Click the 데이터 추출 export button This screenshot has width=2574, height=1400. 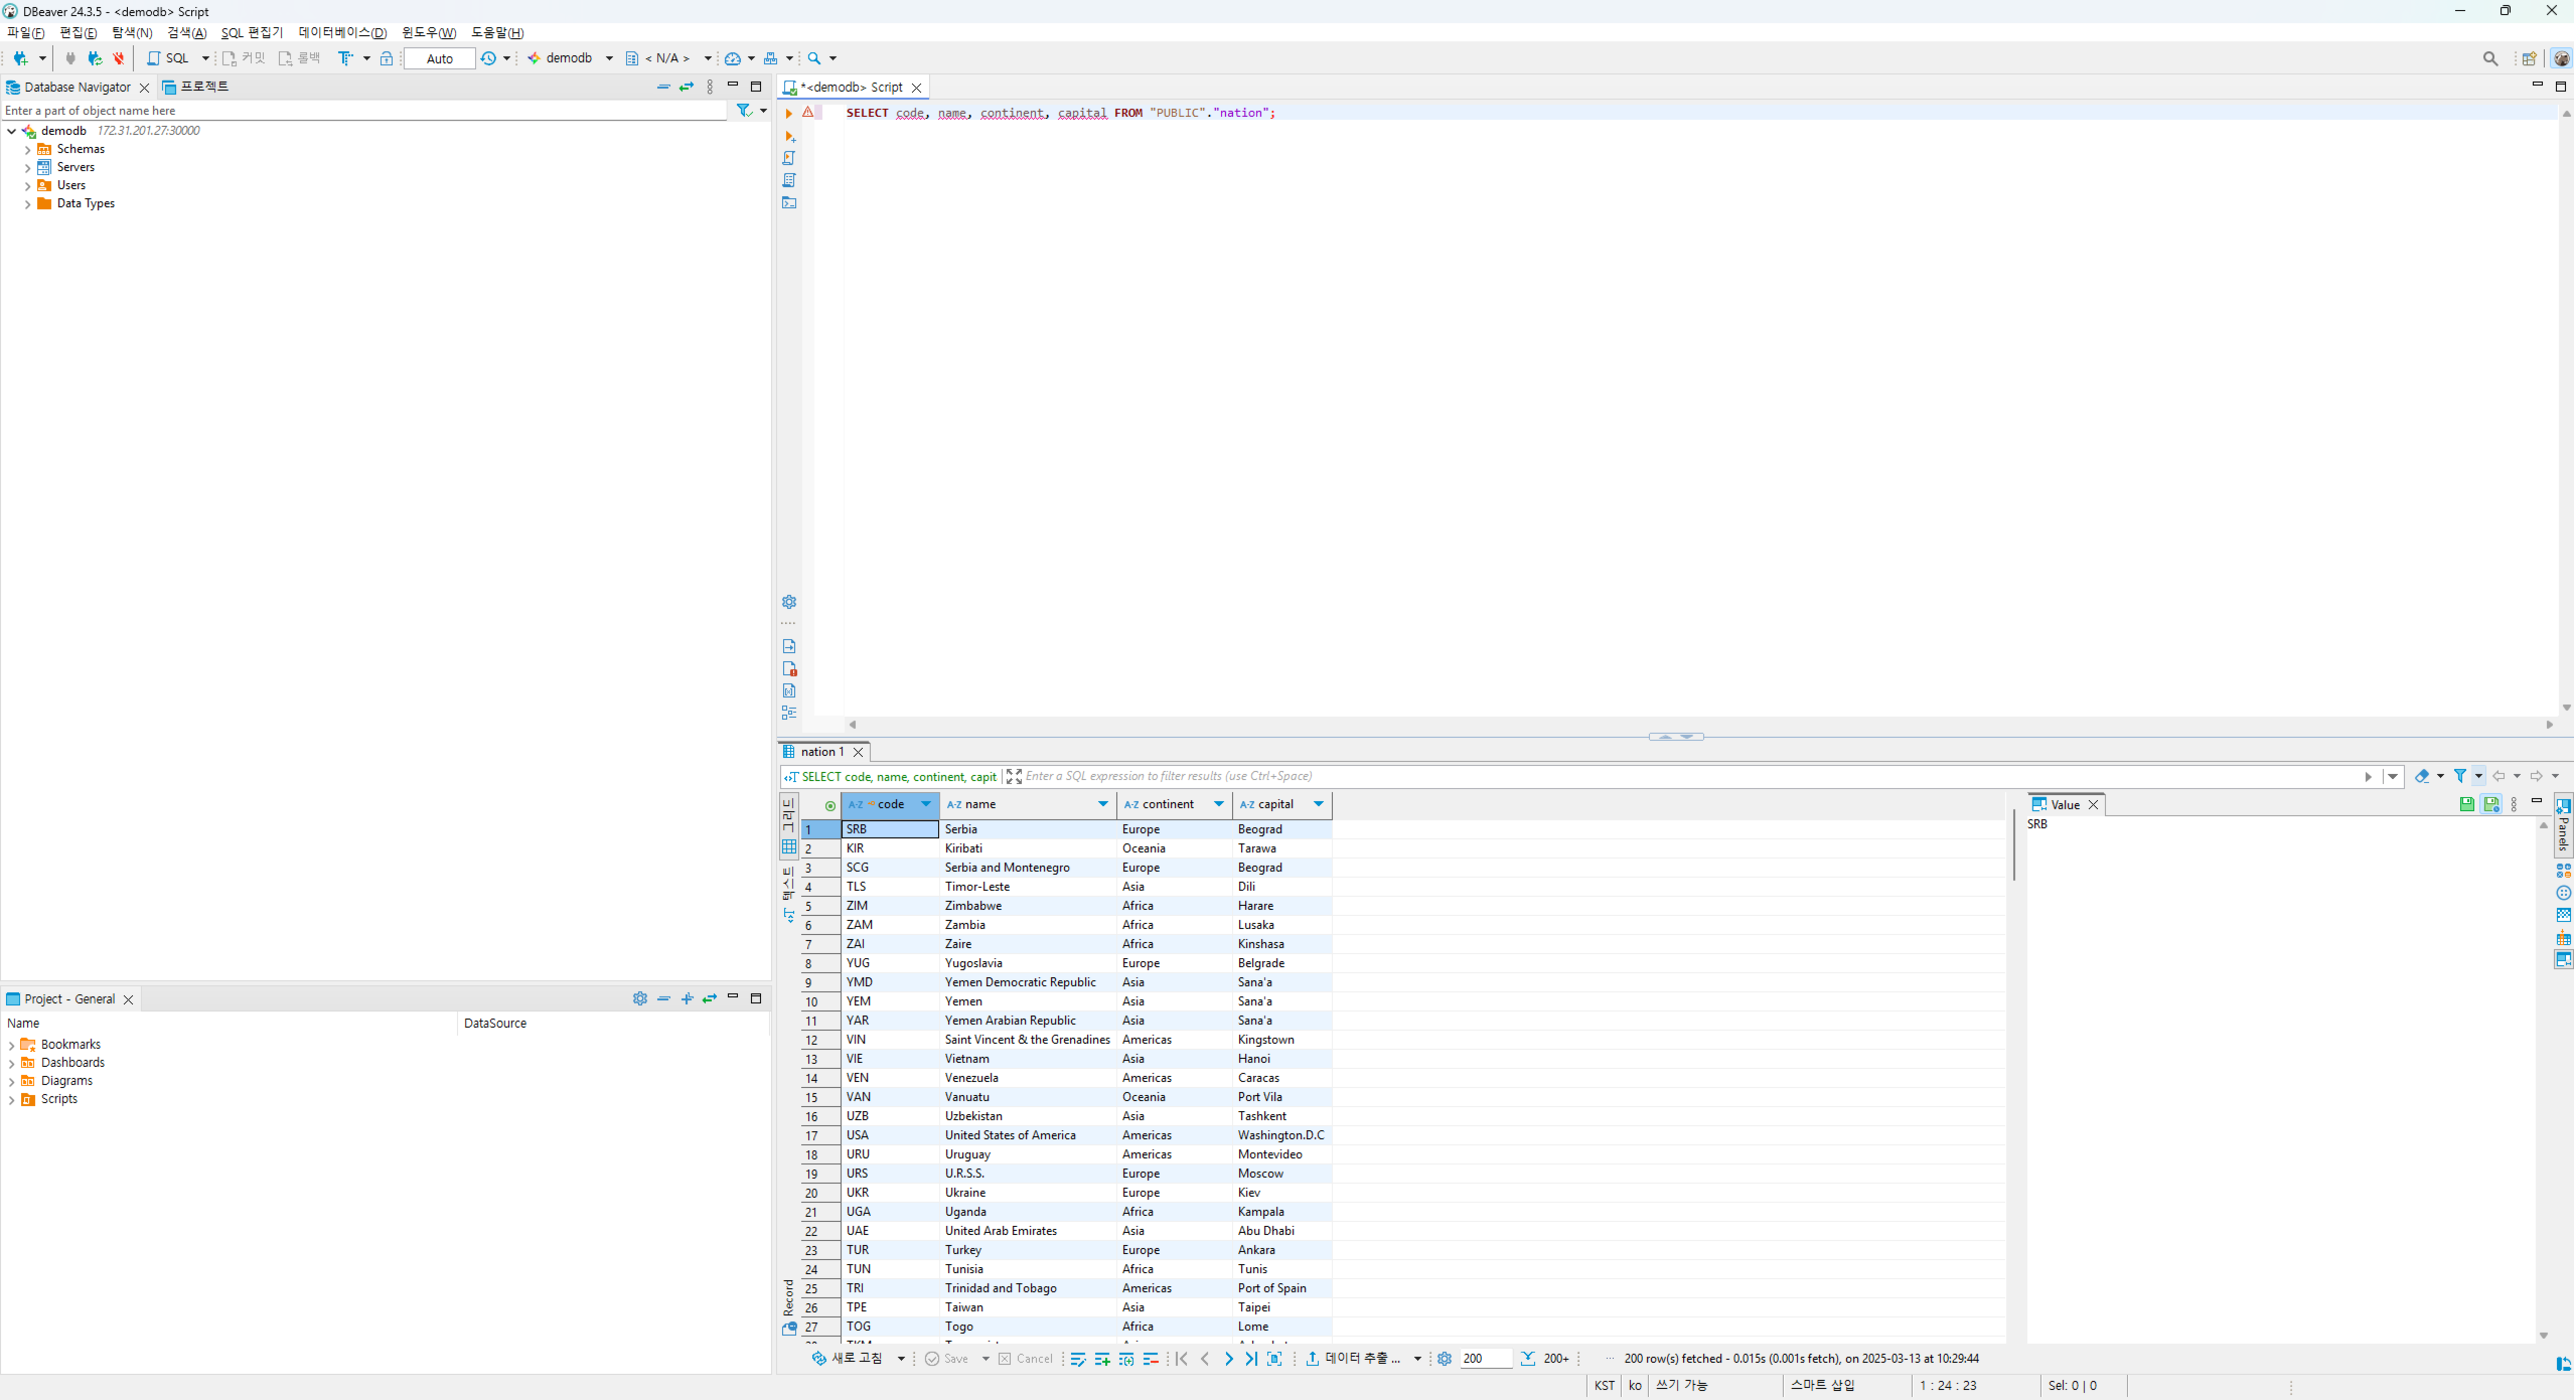click(1353, 1359)
